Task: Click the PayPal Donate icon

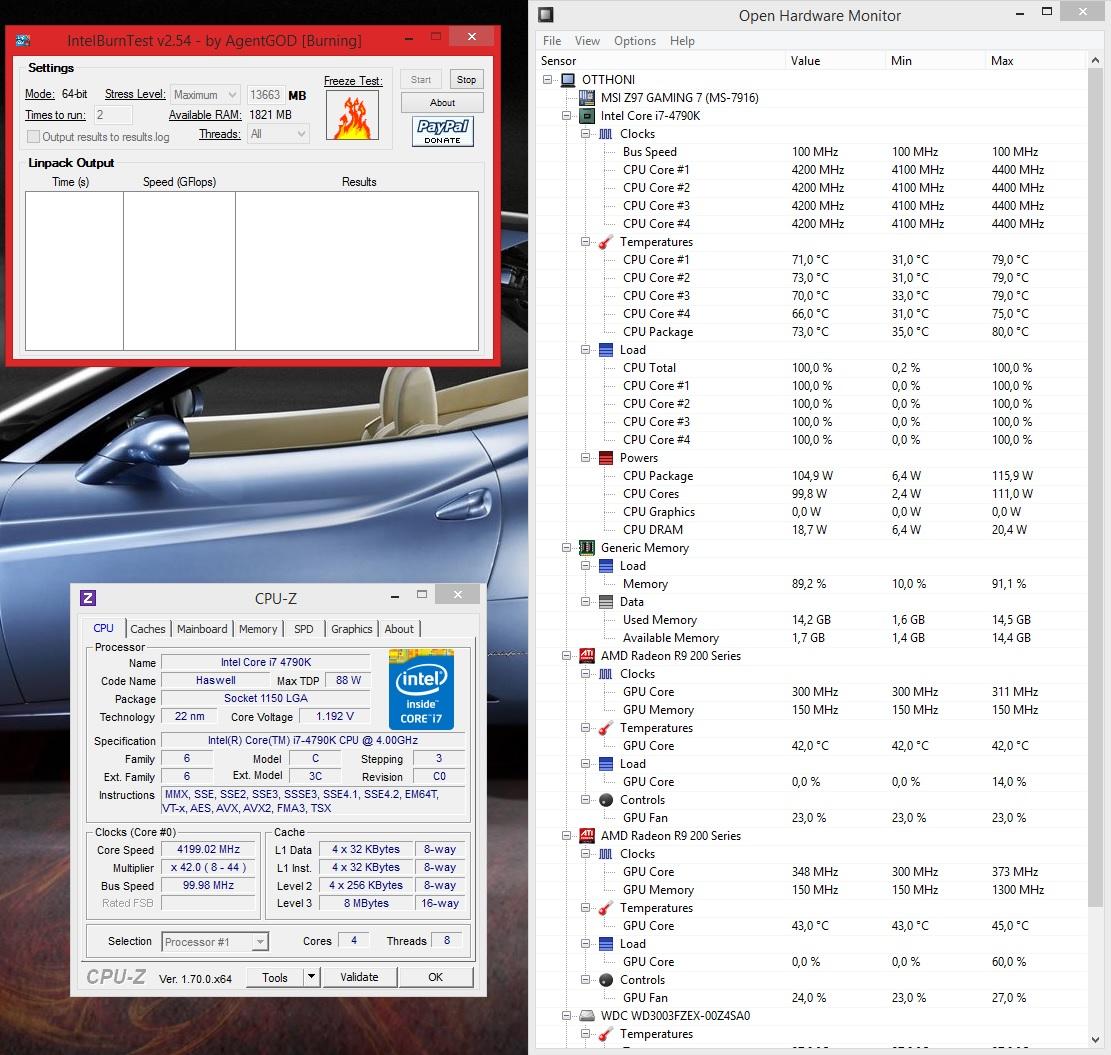Action: tap(443, 131)
